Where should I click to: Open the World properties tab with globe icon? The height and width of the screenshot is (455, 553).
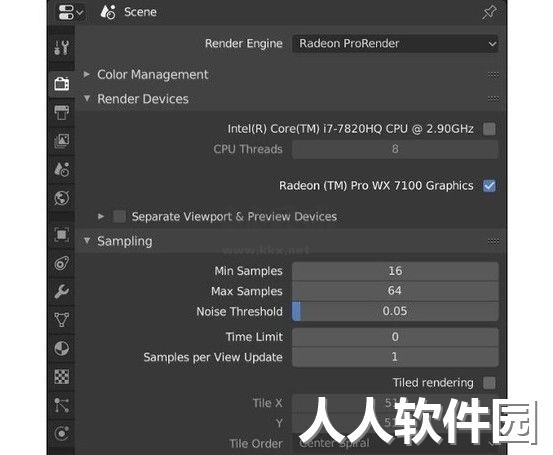tap(62, 198)
